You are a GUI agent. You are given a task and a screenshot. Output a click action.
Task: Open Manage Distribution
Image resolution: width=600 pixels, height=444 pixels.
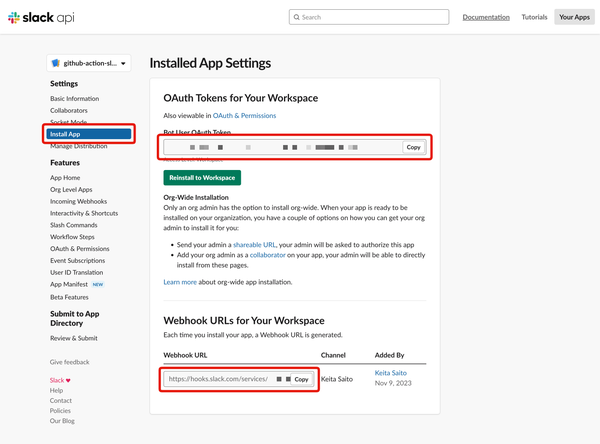[79, 146]
